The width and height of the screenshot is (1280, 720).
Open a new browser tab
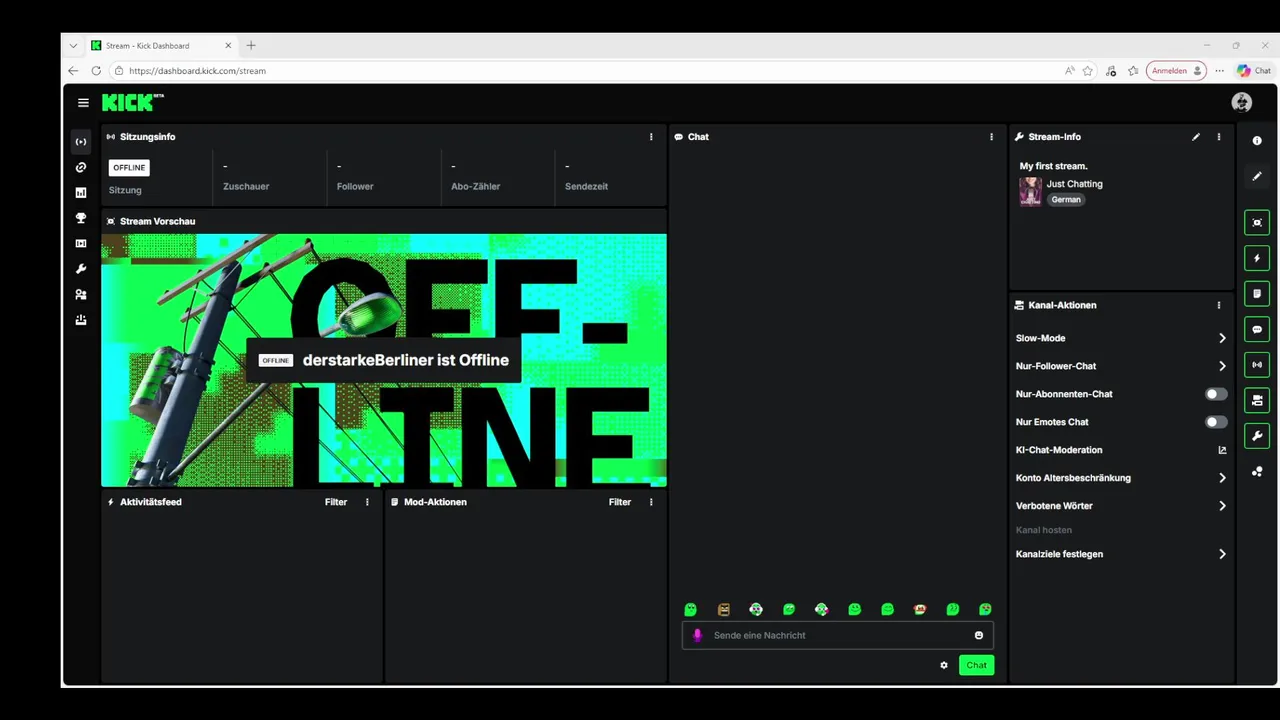(x=251, y=45)
